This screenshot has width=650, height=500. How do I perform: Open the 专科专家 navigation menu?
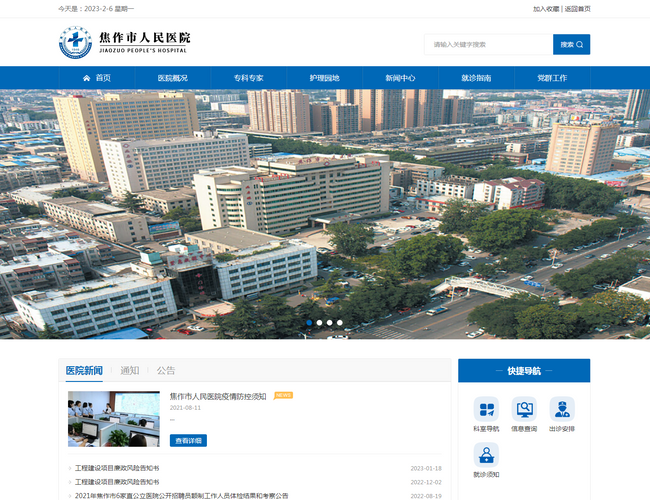[x=248, y=78]
